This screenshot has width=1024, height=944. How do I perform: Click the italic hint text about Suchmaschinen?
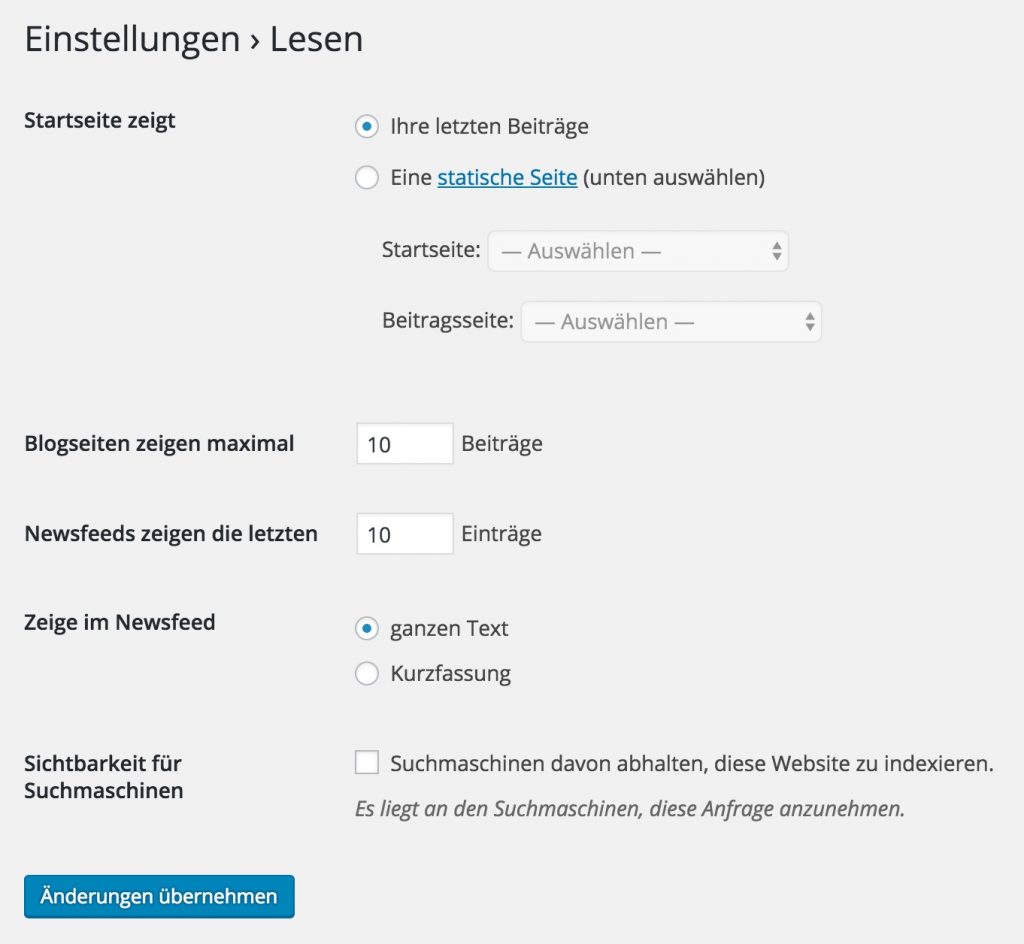pyautogui.click(x=629, y=811)
